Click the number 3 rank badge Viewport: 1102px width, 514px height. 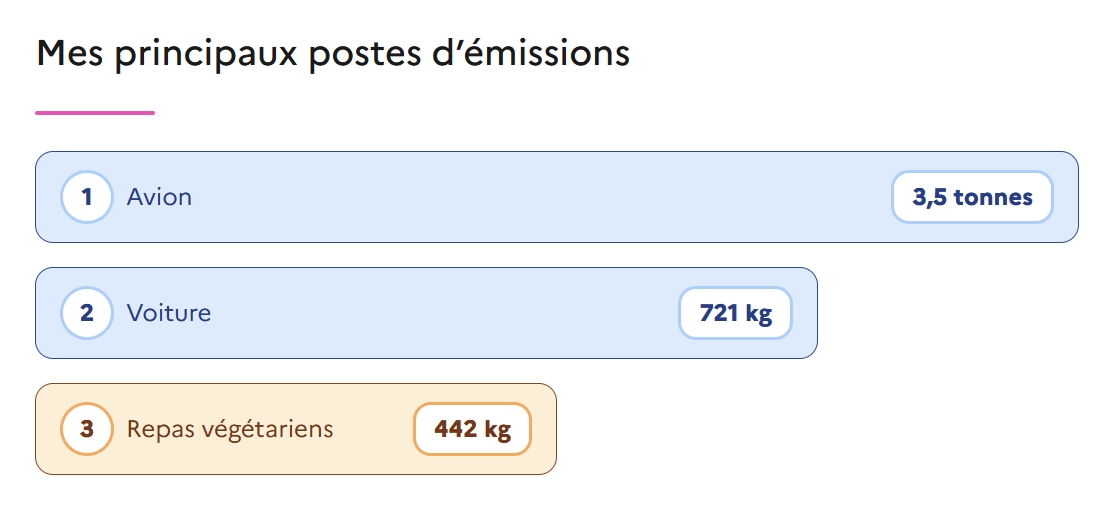[x=87, y=429]
